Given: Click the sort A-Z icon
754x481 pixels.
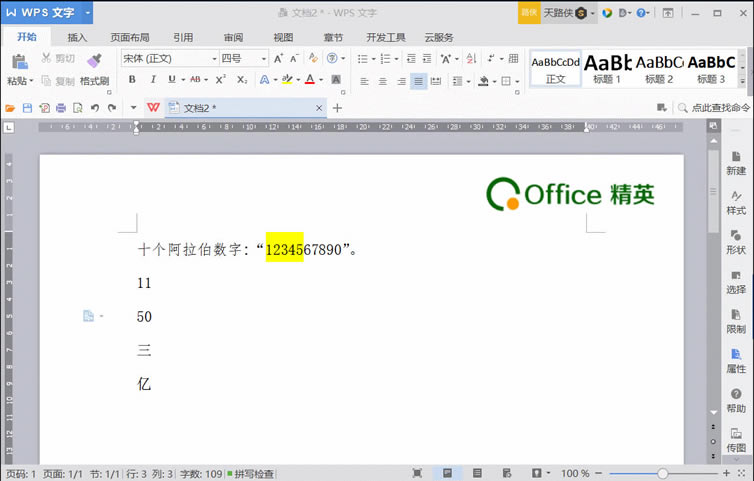Looking at the screenshot, I should (x=471, y=59).
